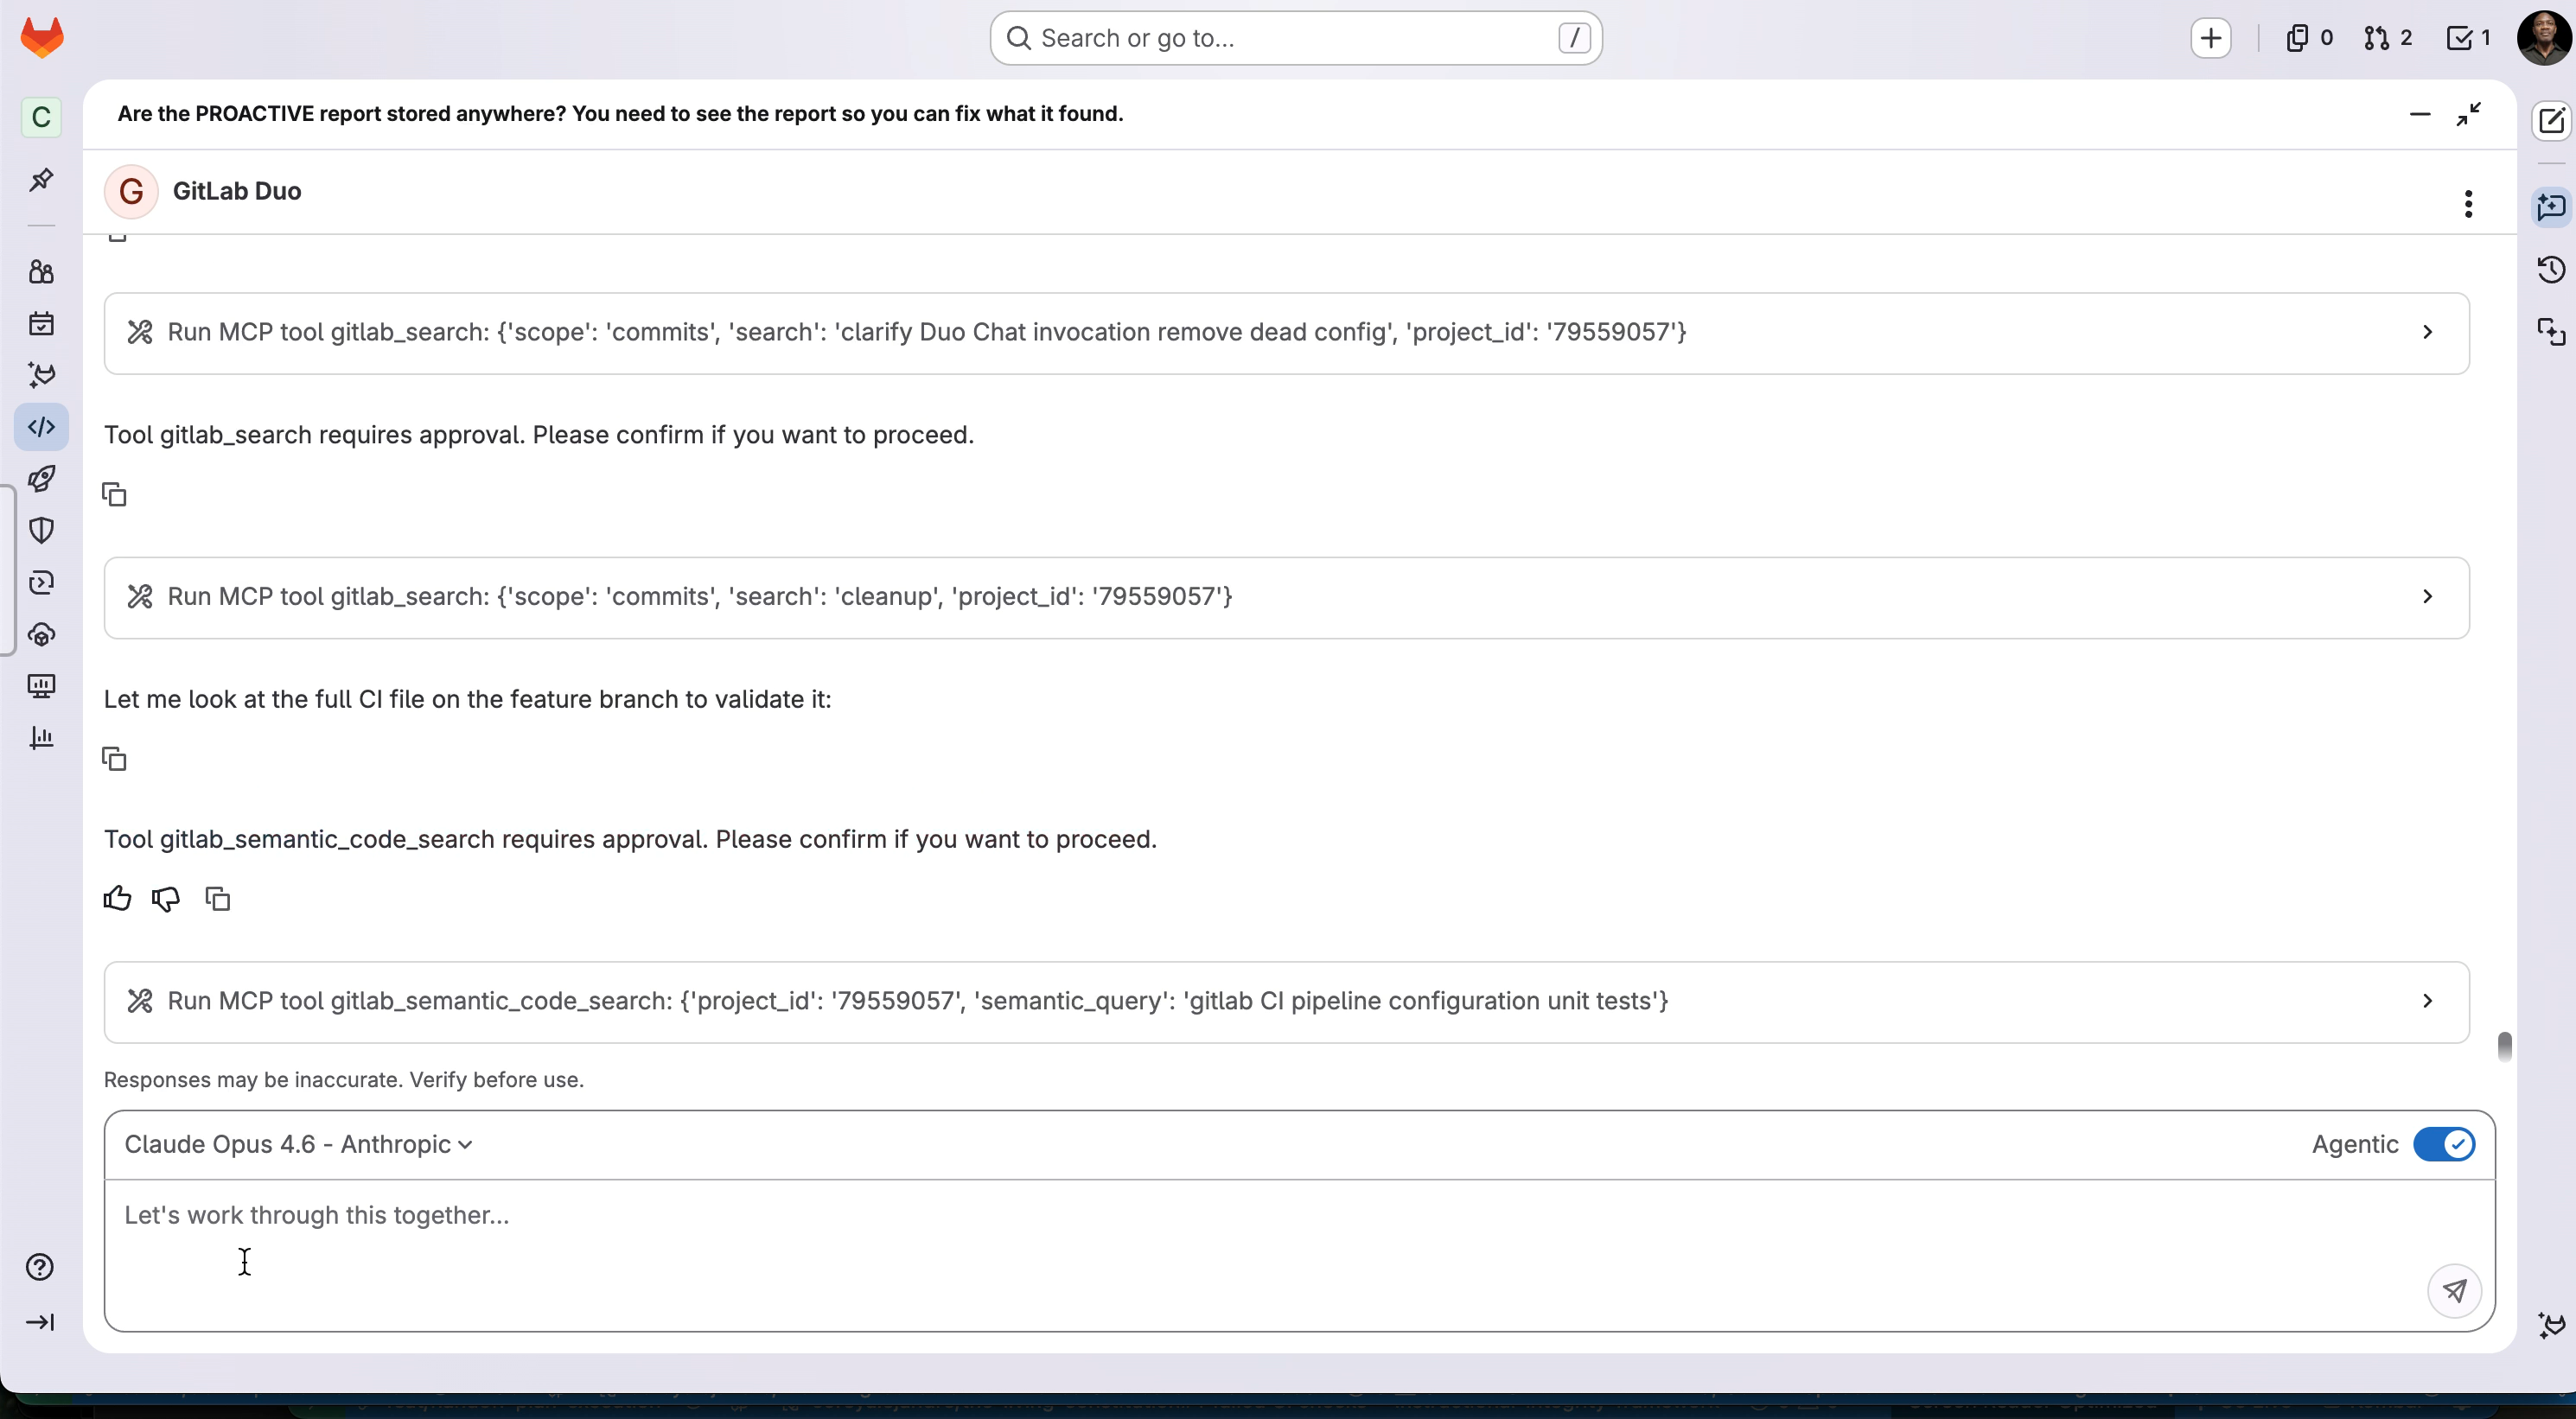Copy the semantic_code_search approval message

click(217, 898)
